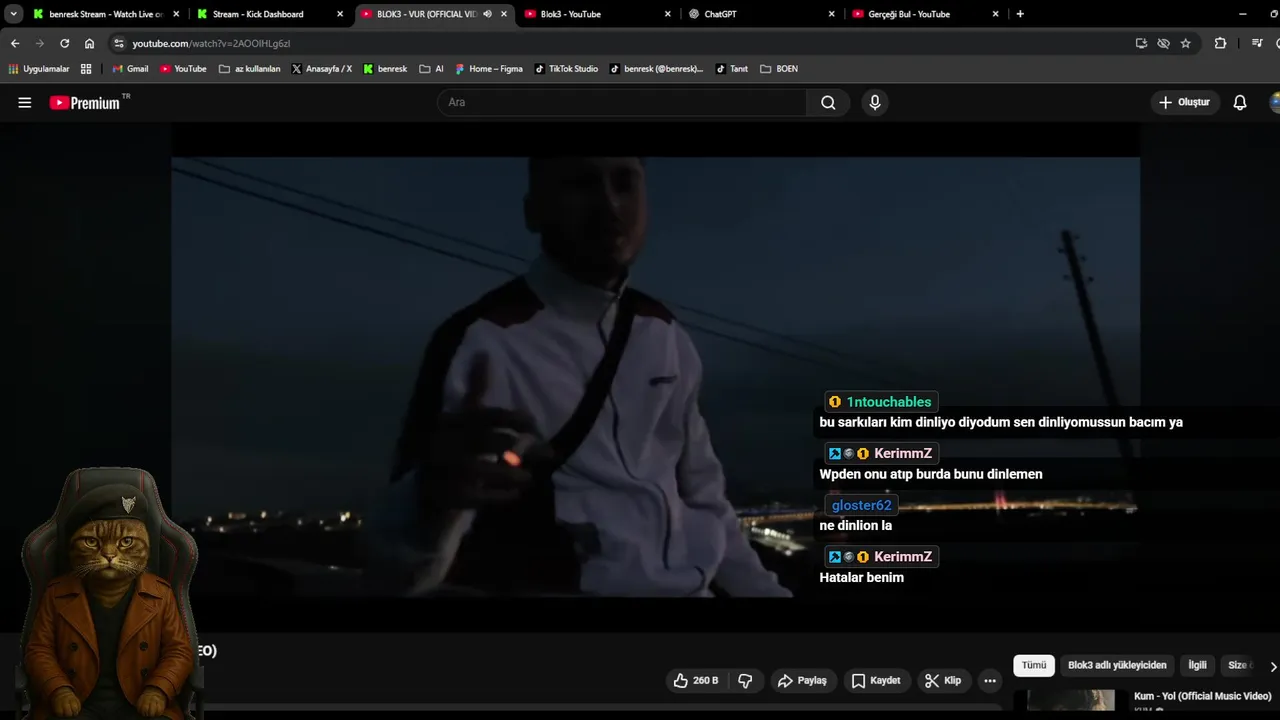
Task: Go back in browser history
Action: [x=15, y=43]
